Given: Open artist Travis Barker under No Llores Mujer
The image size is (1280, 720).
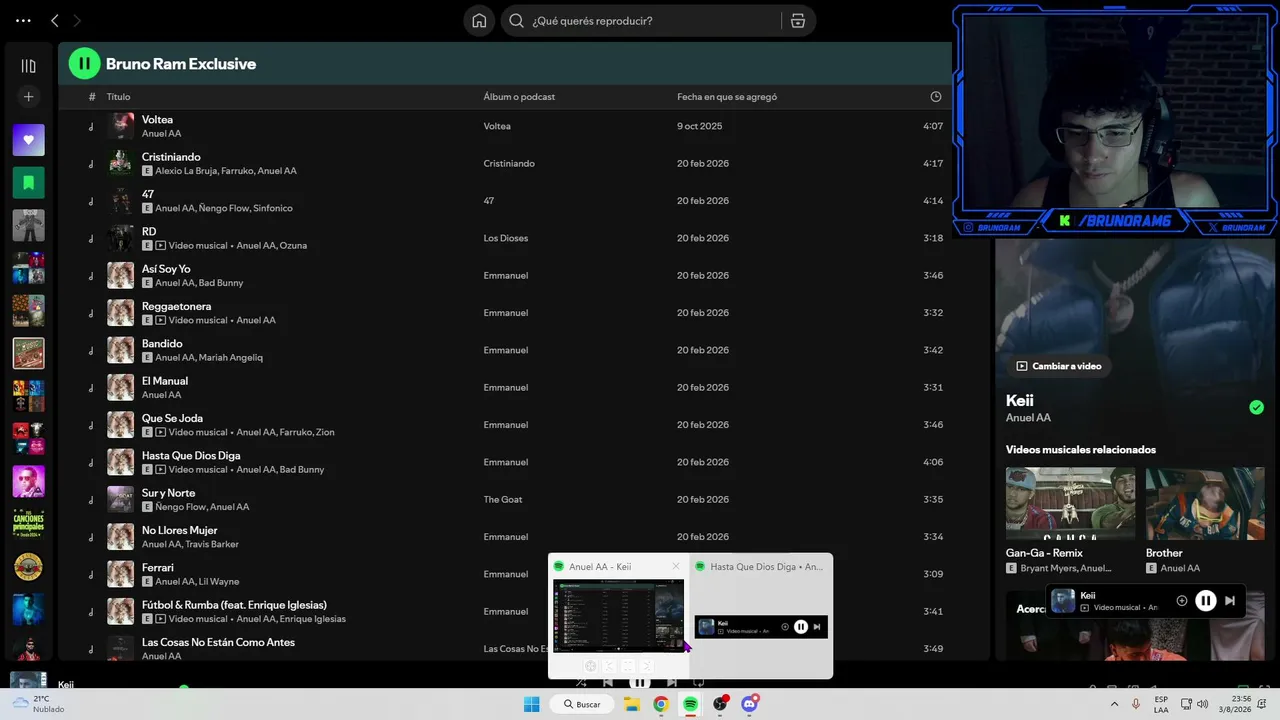Looking at the screenshot, I should click(212, 545).
